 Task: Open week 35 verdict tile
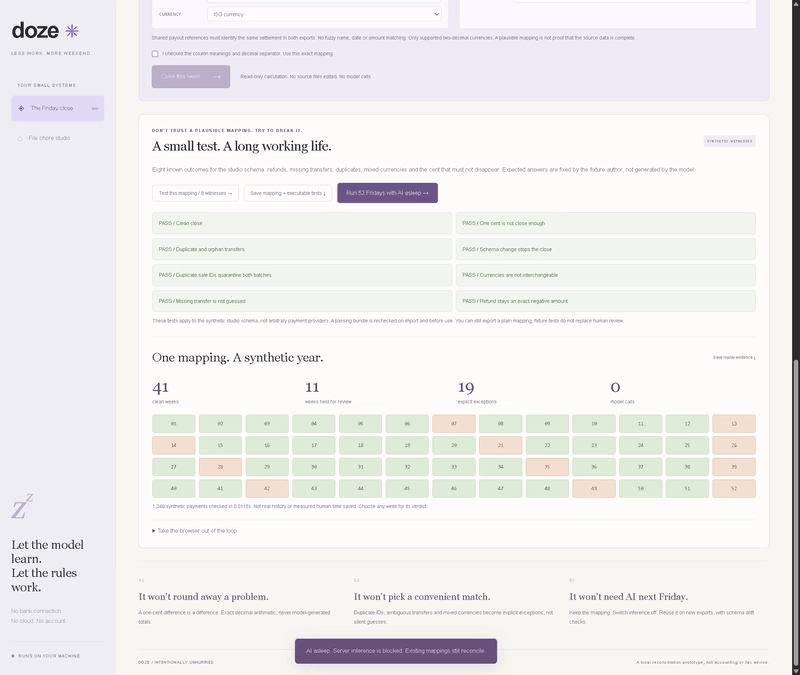(x=547, y=467)
